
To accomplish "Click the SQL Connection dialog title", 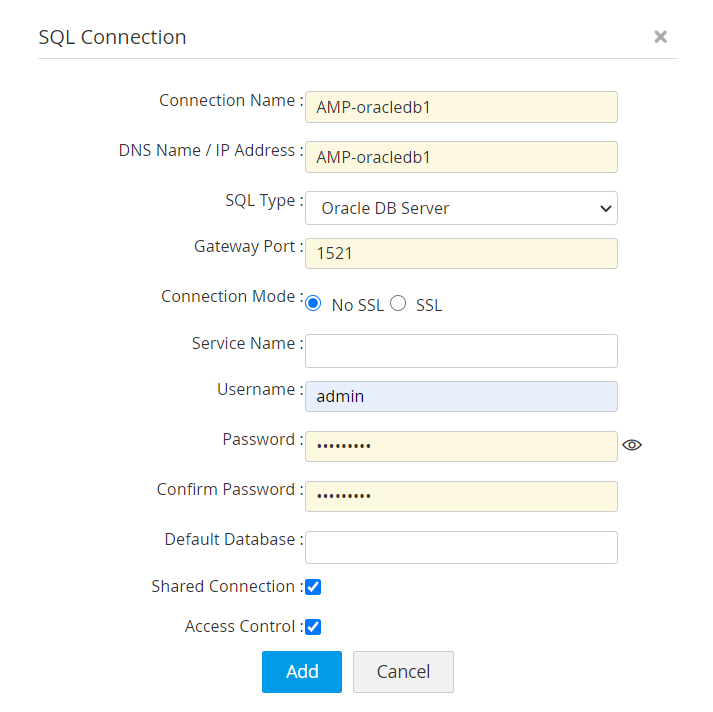I will click(x=112, y=37).
